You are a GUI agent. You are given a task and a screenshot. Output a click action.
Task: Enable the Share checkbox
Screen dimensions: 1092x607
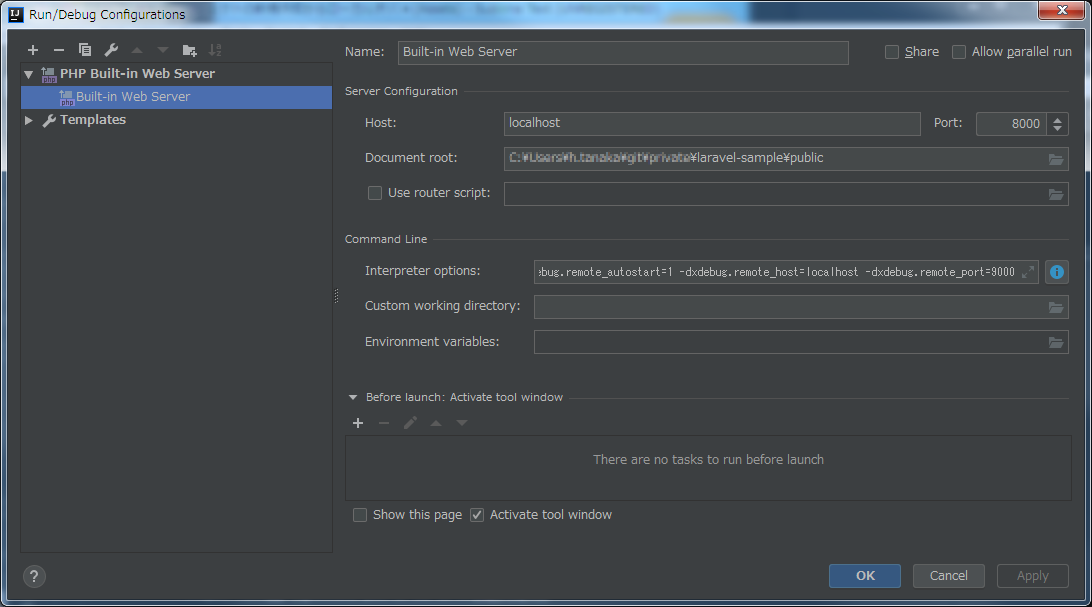click(x=891, y=52)
